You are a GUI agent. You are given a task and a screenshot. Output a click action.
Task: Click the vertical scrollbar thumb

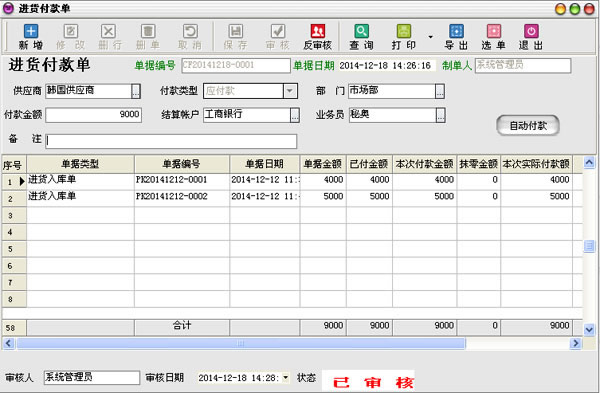click(589, 246)
